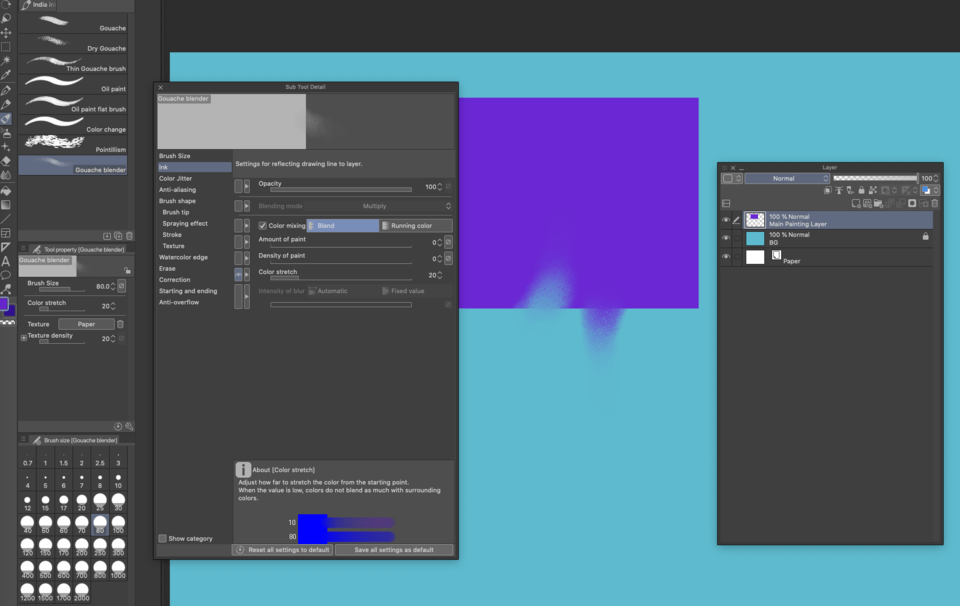Hide the BG layer

coord(726,238)
